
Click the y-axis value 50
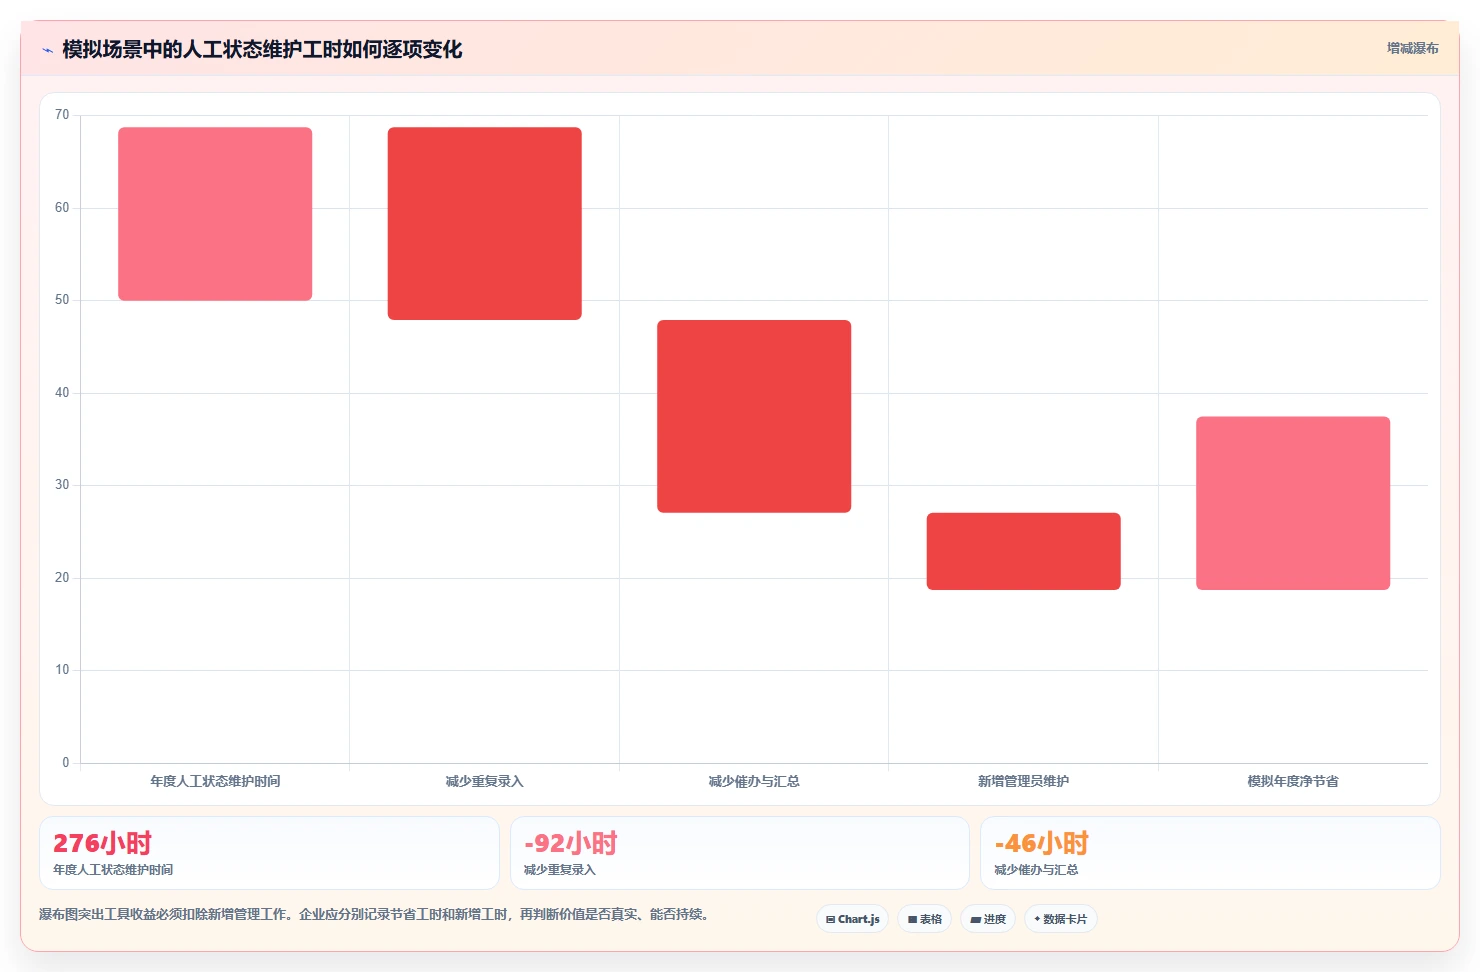(x=62, y=300)
